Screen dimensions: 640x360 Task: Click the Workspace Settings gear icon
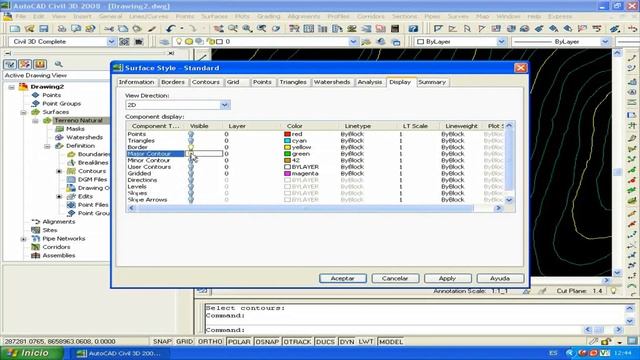click(124, 42)
